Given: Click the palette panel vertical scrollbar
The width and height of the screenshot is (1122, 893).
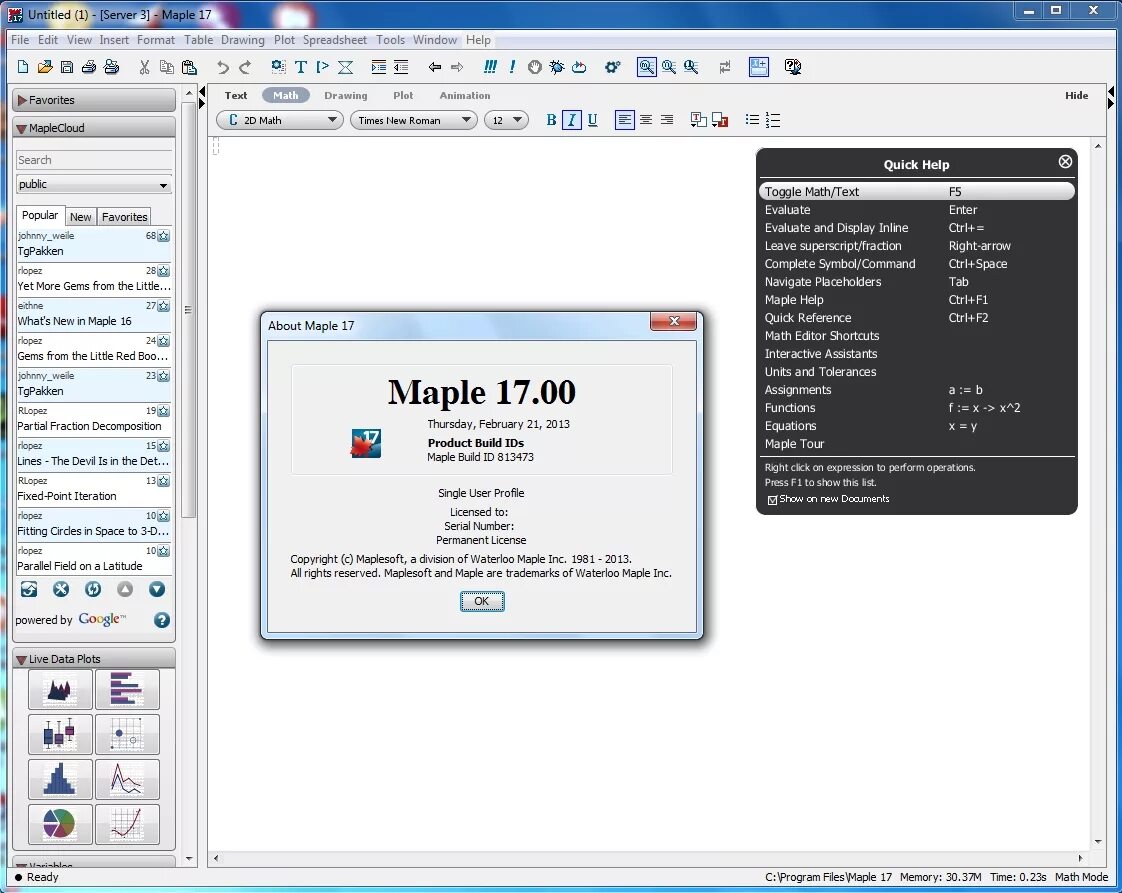Looking at the screenshot, I should click(189, 308).
